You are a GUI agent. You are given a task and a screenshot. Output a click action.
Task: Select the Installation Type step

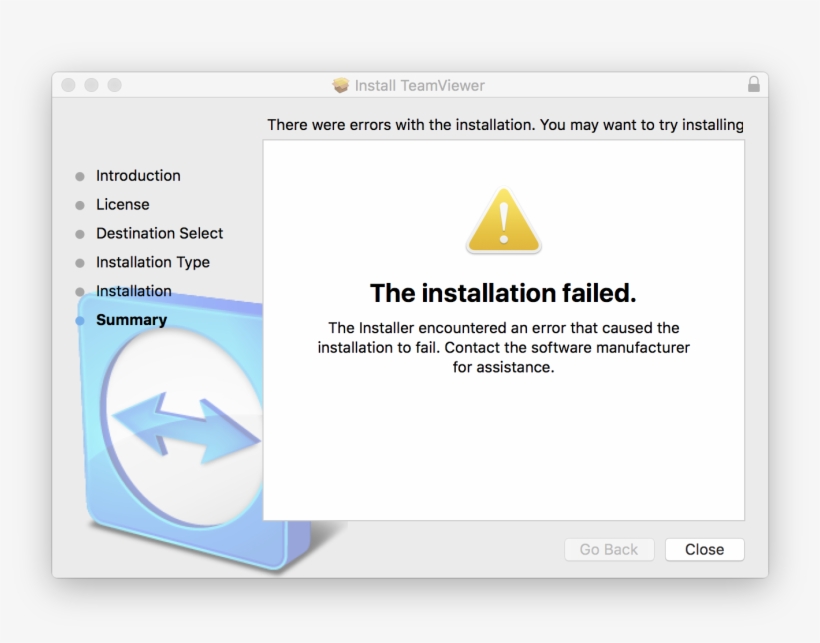[153, 262]
